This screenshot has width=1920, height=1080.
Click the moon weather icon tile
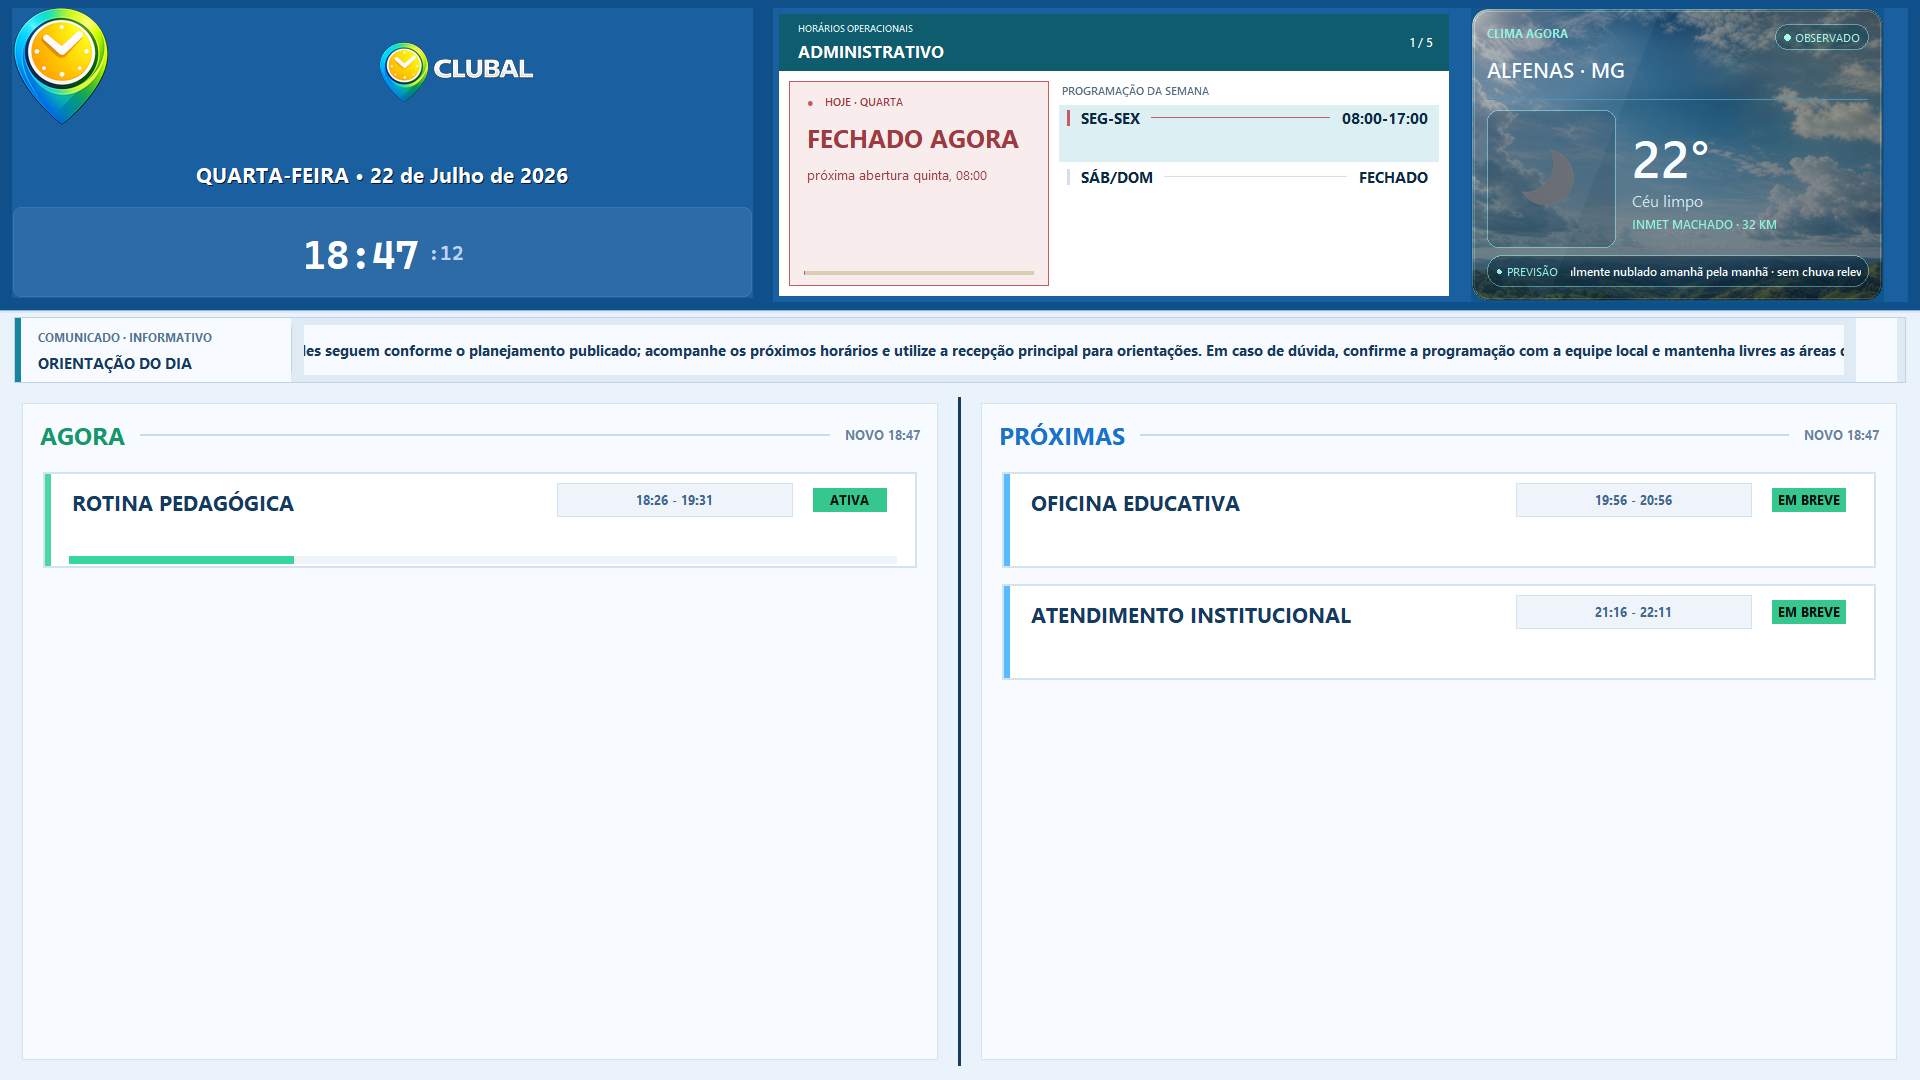1551,179
